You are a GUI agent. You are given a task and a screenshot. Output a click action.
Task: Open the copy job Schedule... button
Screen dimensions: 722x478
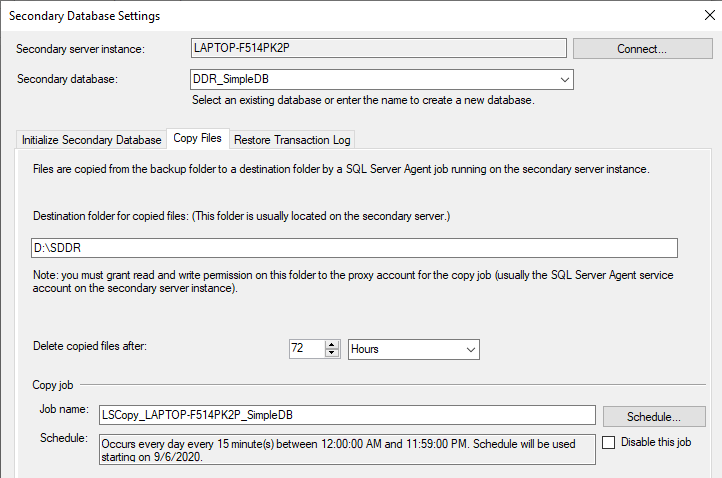click(x=653, y=416)
